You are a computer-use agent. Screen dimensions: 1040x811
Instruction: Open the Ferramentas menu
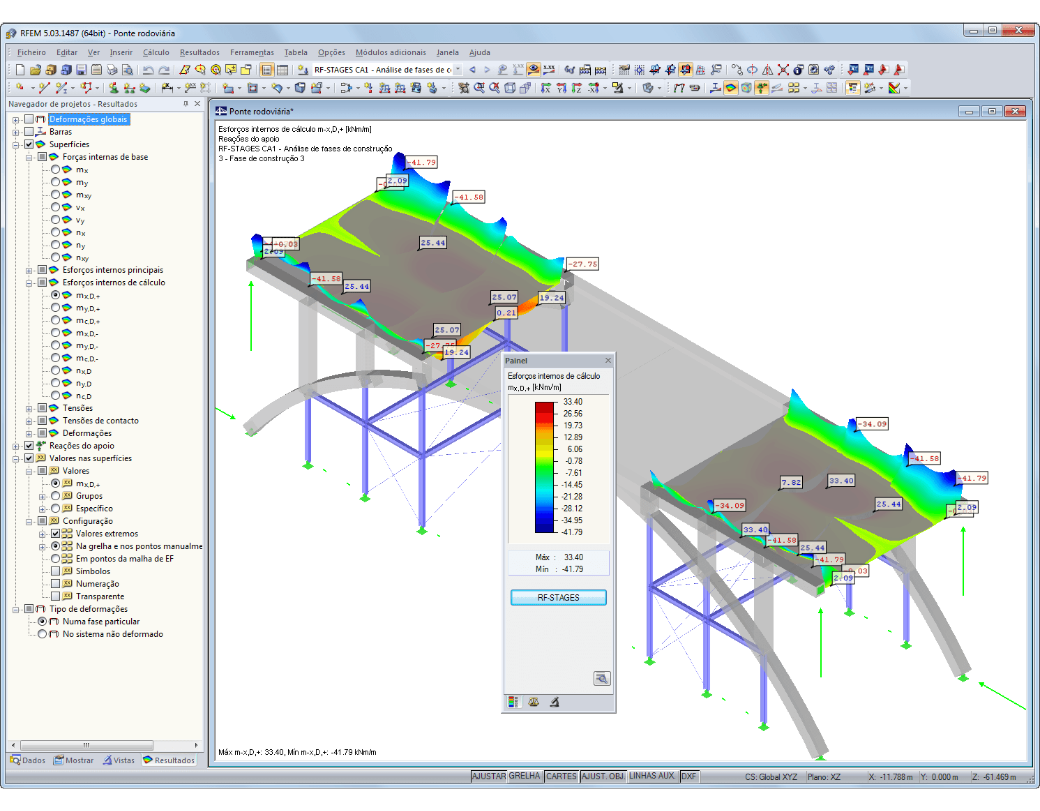pos(251,52)
